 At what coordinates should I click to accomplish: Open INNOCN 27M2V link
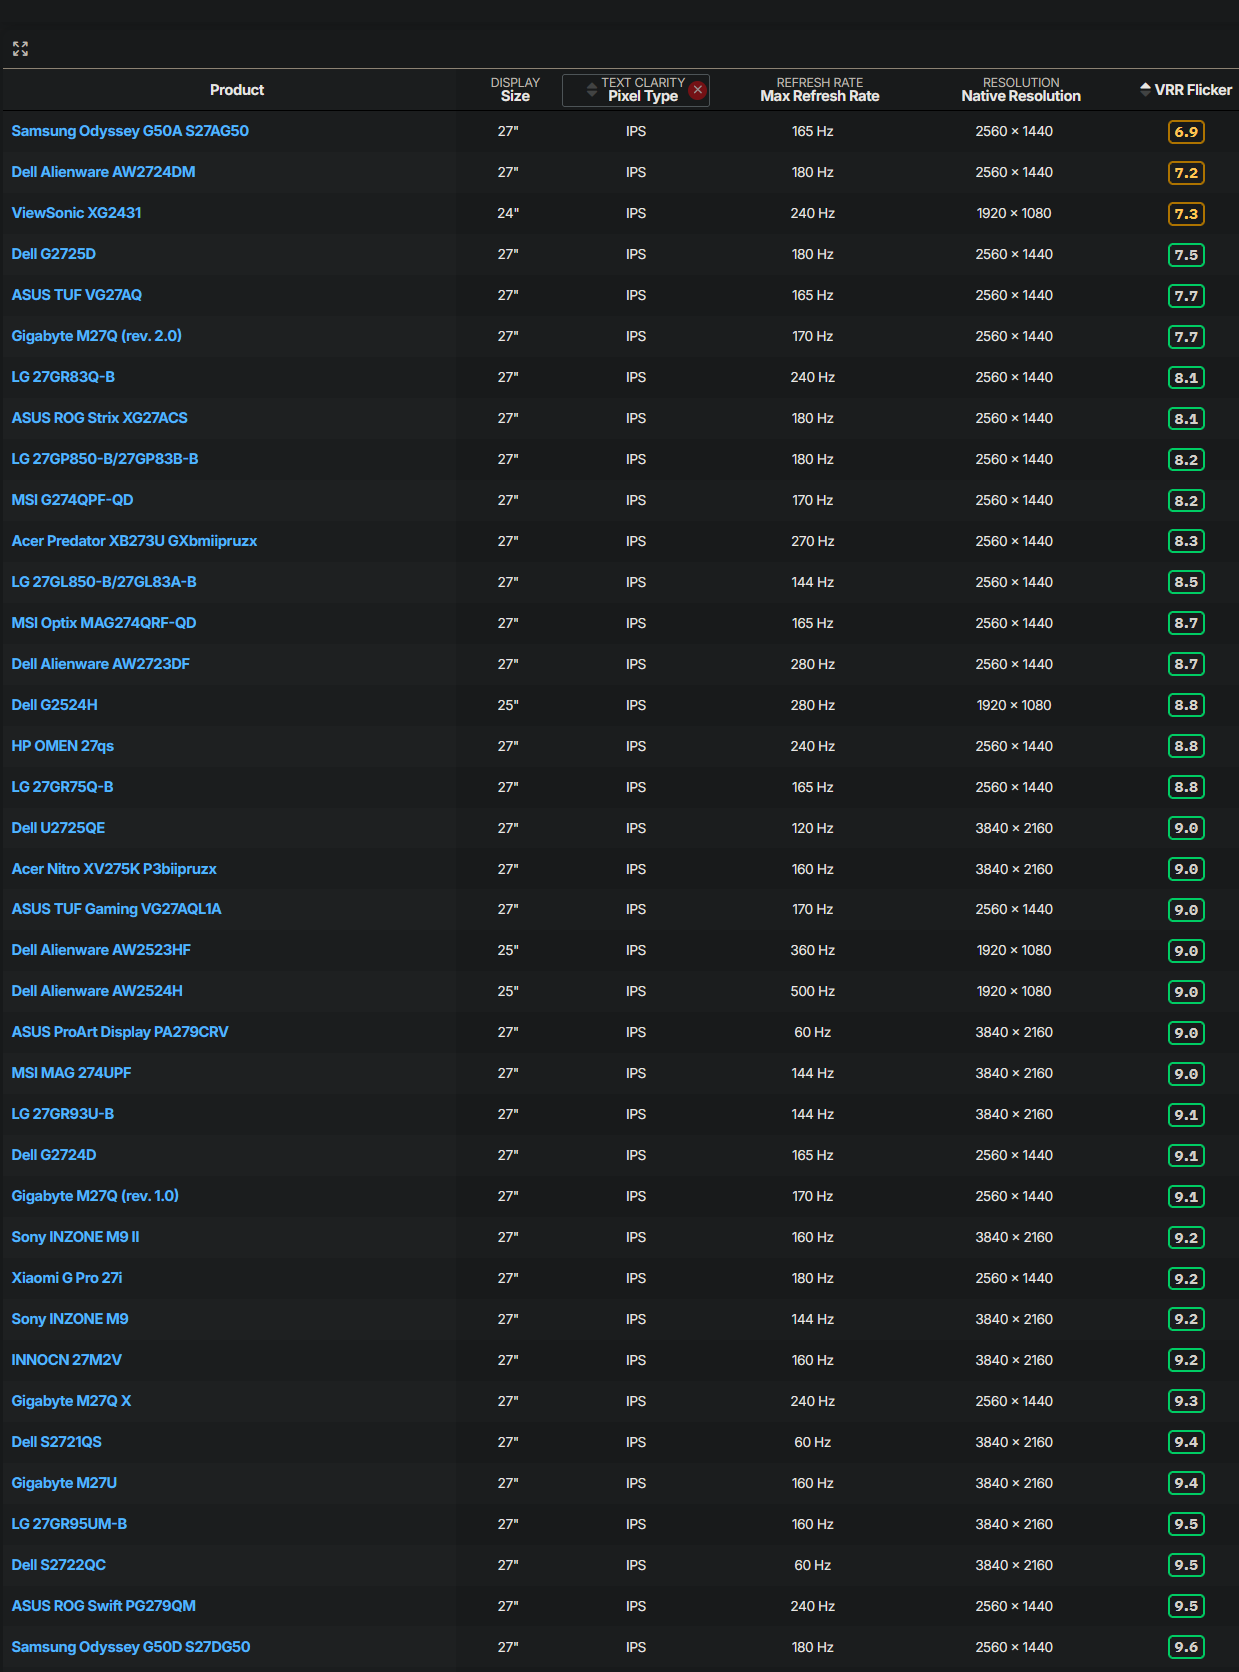coord(67,1360)
